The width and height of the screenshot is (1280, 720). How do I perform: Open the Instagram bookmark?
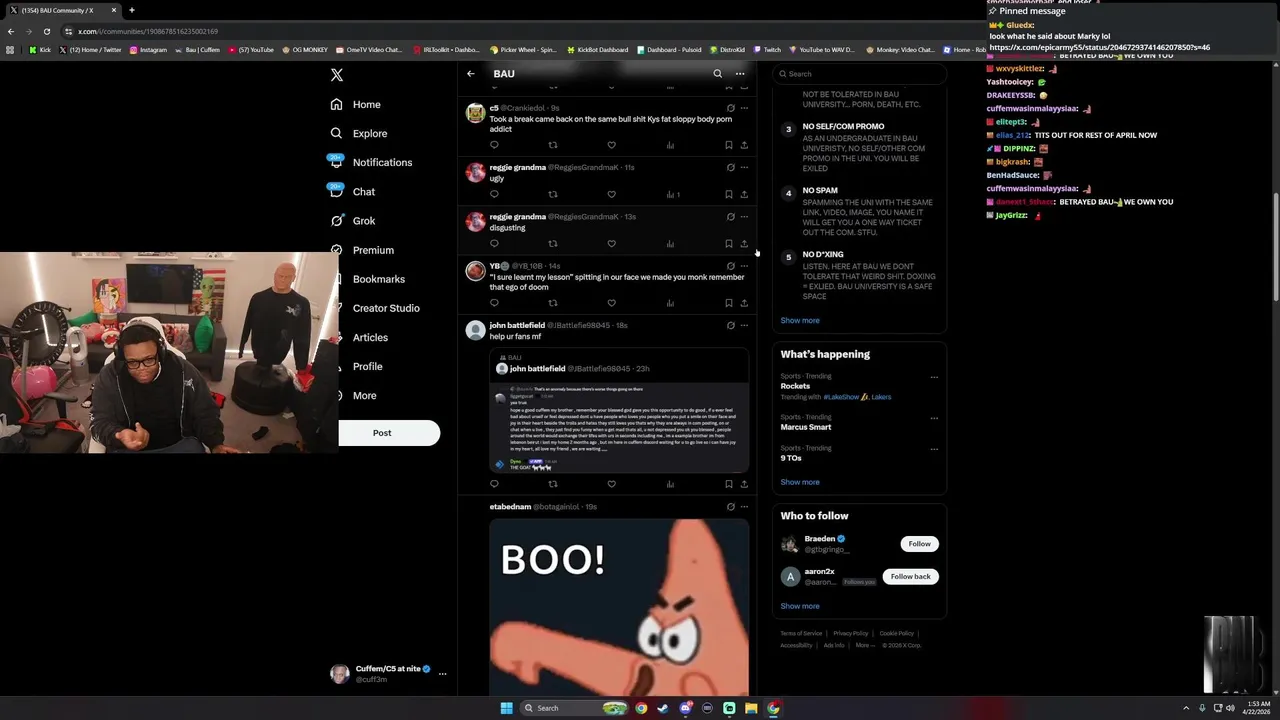coord(148,49)
